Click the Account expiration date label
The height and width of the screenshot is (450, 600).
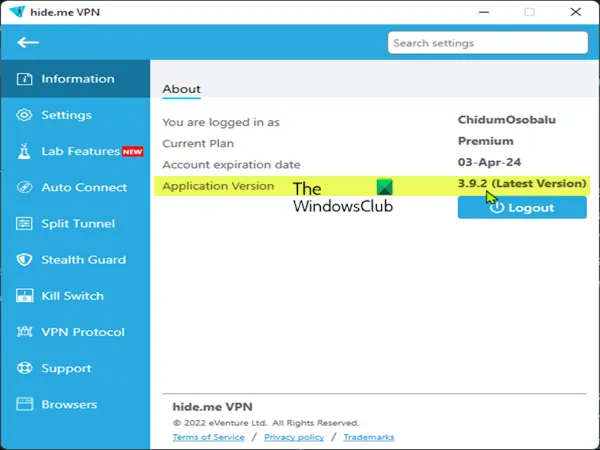tap(231, 165)
